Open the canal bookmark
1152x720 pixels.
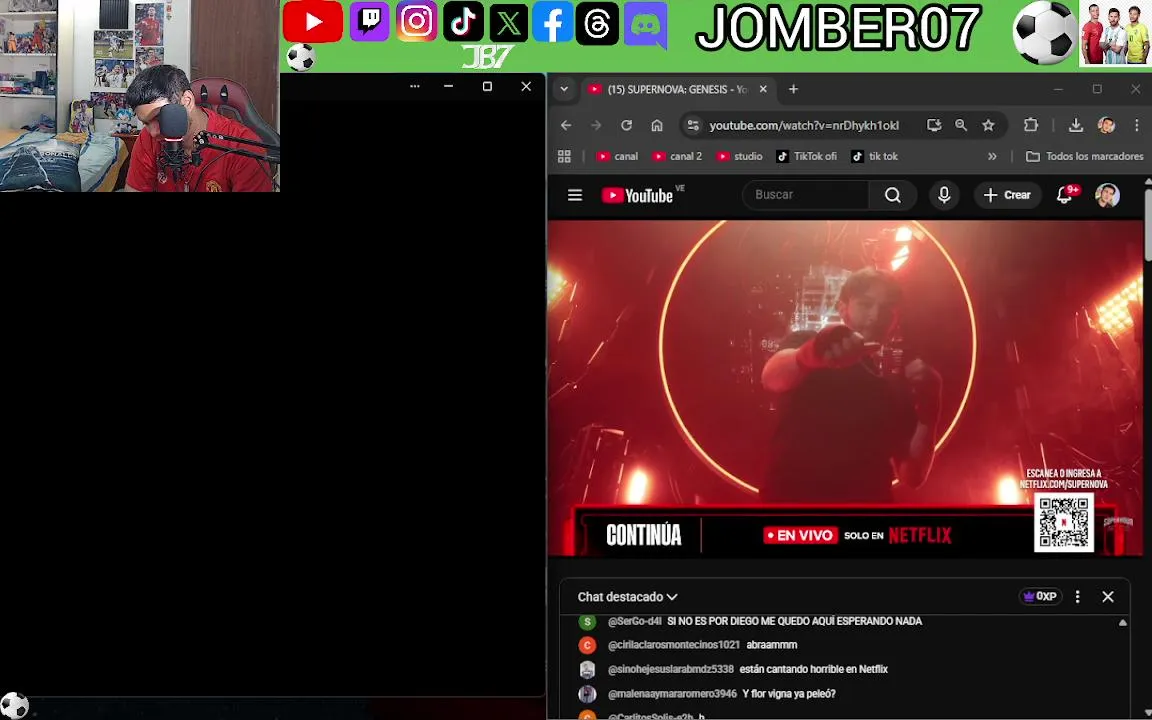point(617,156)
